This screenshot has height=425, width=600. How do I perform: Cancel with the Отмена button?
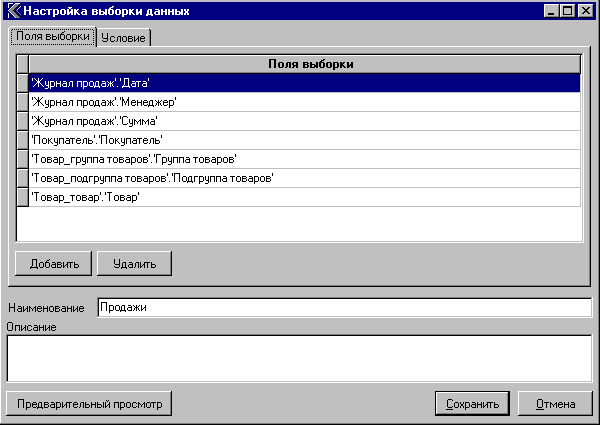point(555,404)
